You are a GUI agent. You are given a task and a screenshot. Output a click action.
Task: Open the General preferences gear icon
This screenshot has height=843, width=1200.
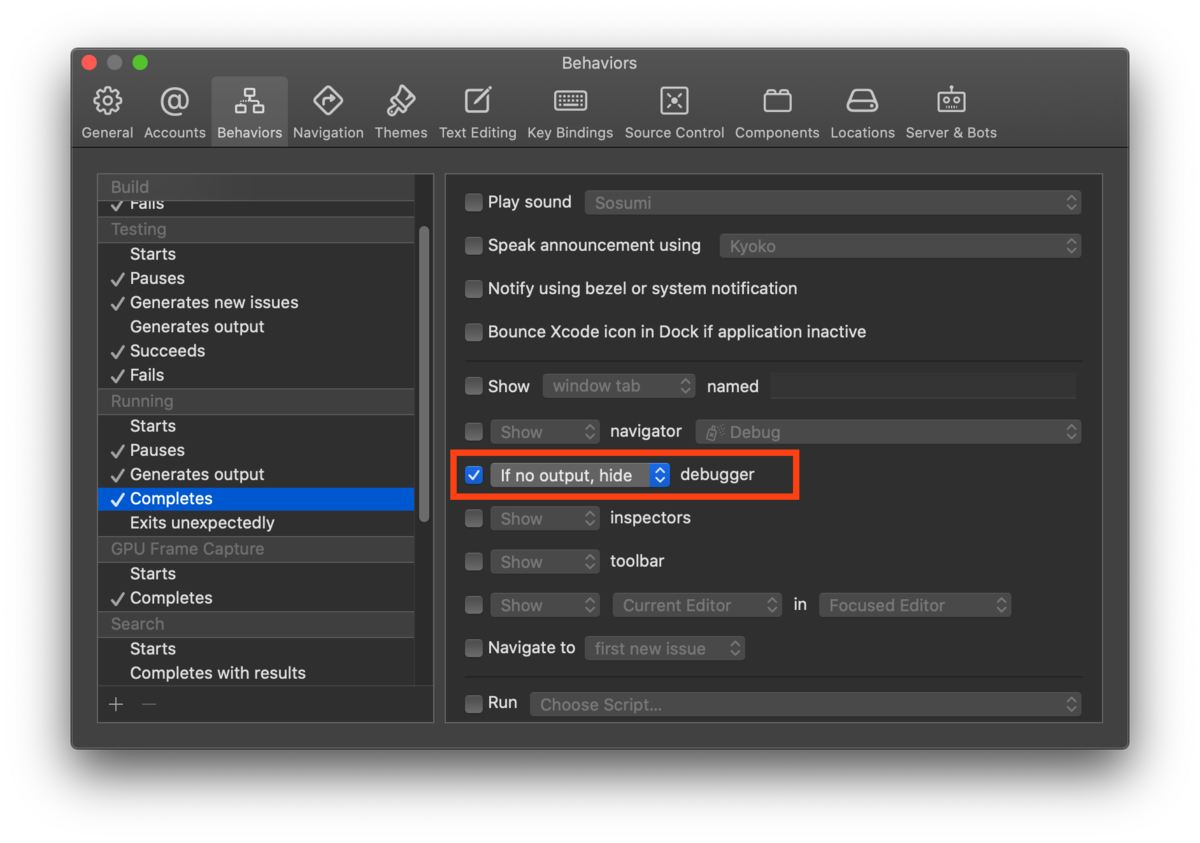pos(107,101)
